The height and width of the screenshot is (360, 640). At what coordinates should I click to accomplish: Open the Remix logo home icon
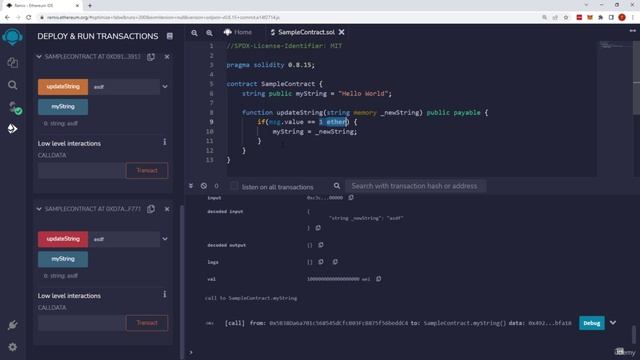click(12, 37)
